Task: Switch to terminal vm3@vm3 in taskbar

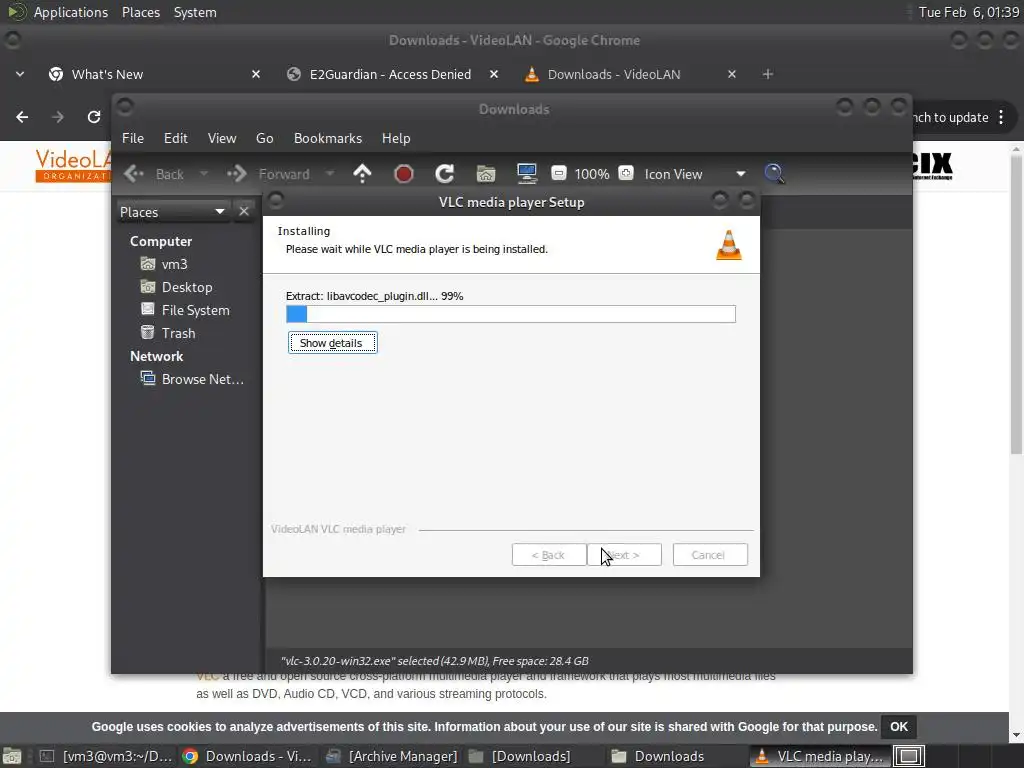Action: 106,756
